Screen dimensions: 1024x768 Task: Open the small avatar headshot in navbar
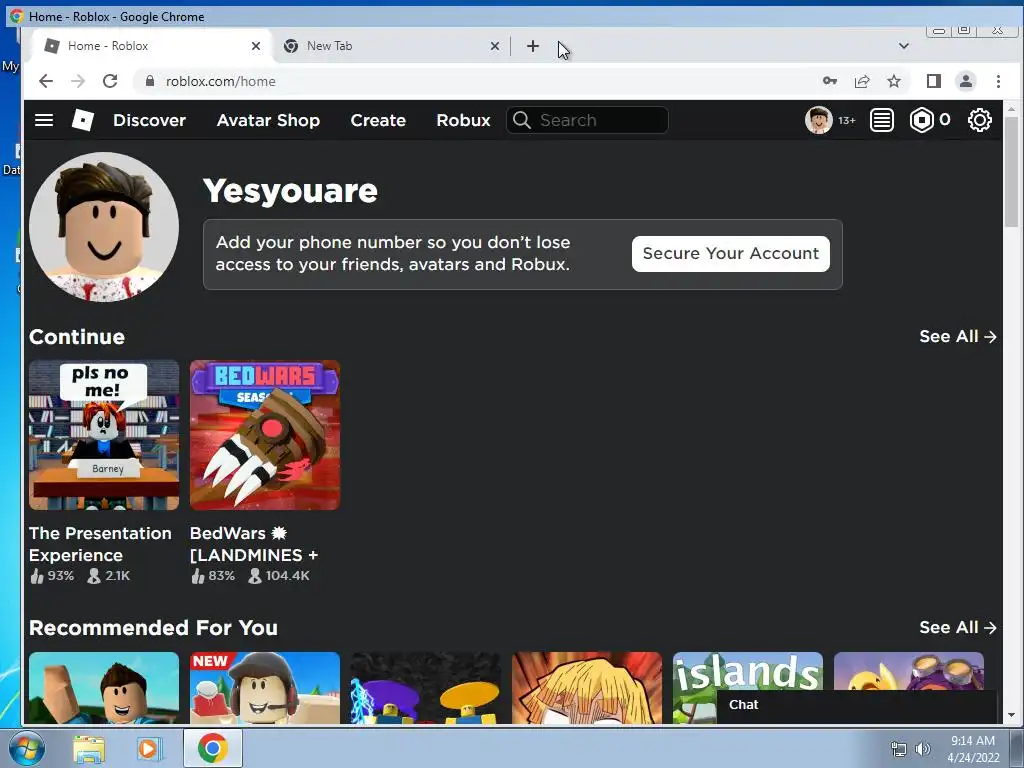pyautogui.click(x=818, y=120)
